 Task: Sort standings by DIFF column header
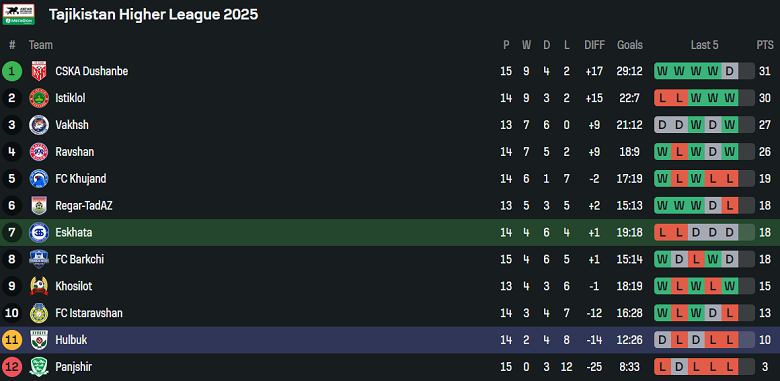coord(594,45)
